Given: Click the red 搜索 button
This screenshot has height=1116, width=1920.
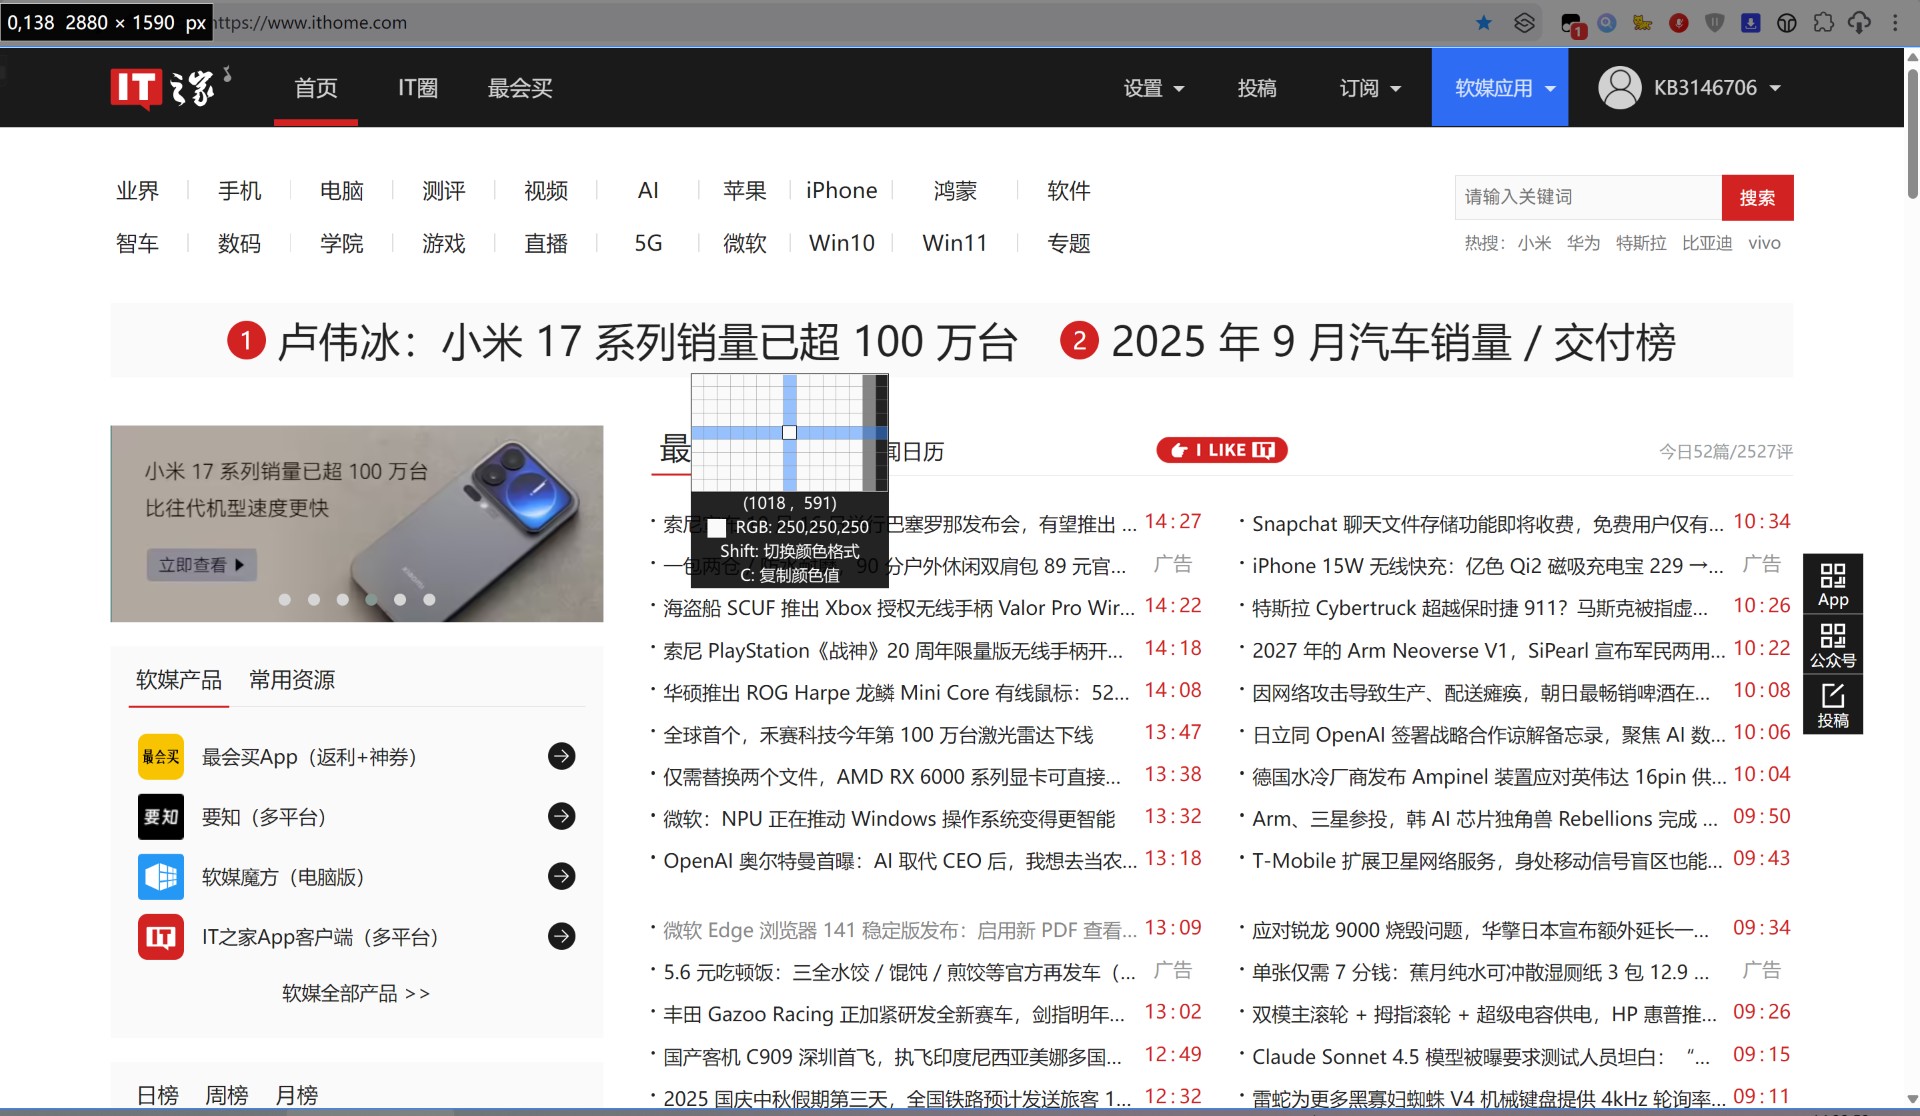Looking at the screenshot, I should [1756, 197].
